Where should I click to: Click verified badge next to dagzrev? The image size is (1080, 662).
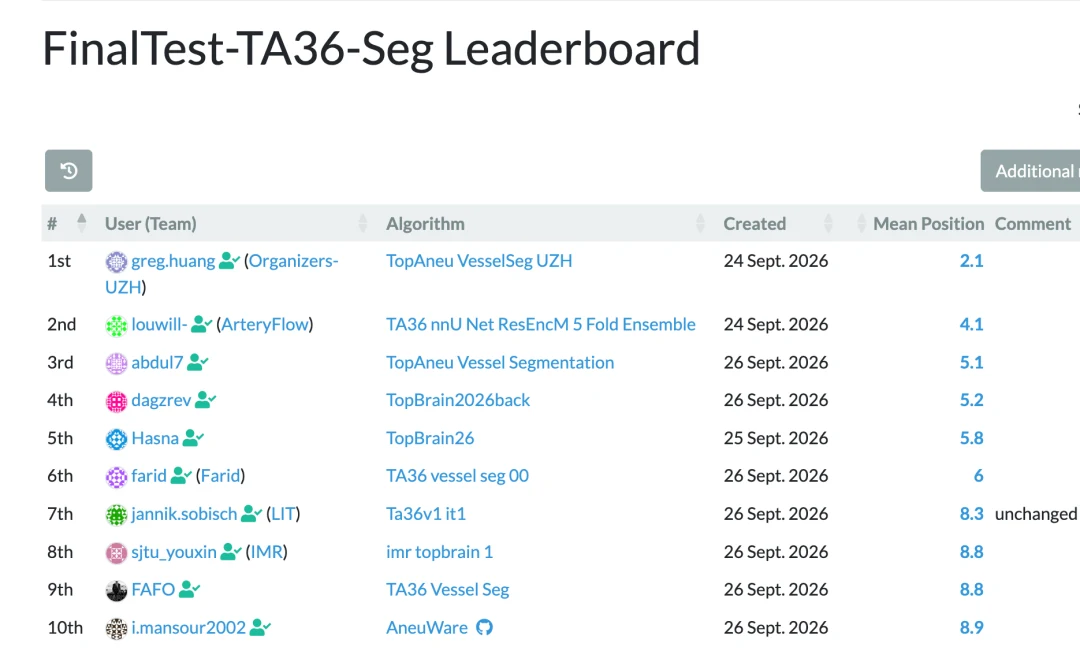tap(205, 400)
